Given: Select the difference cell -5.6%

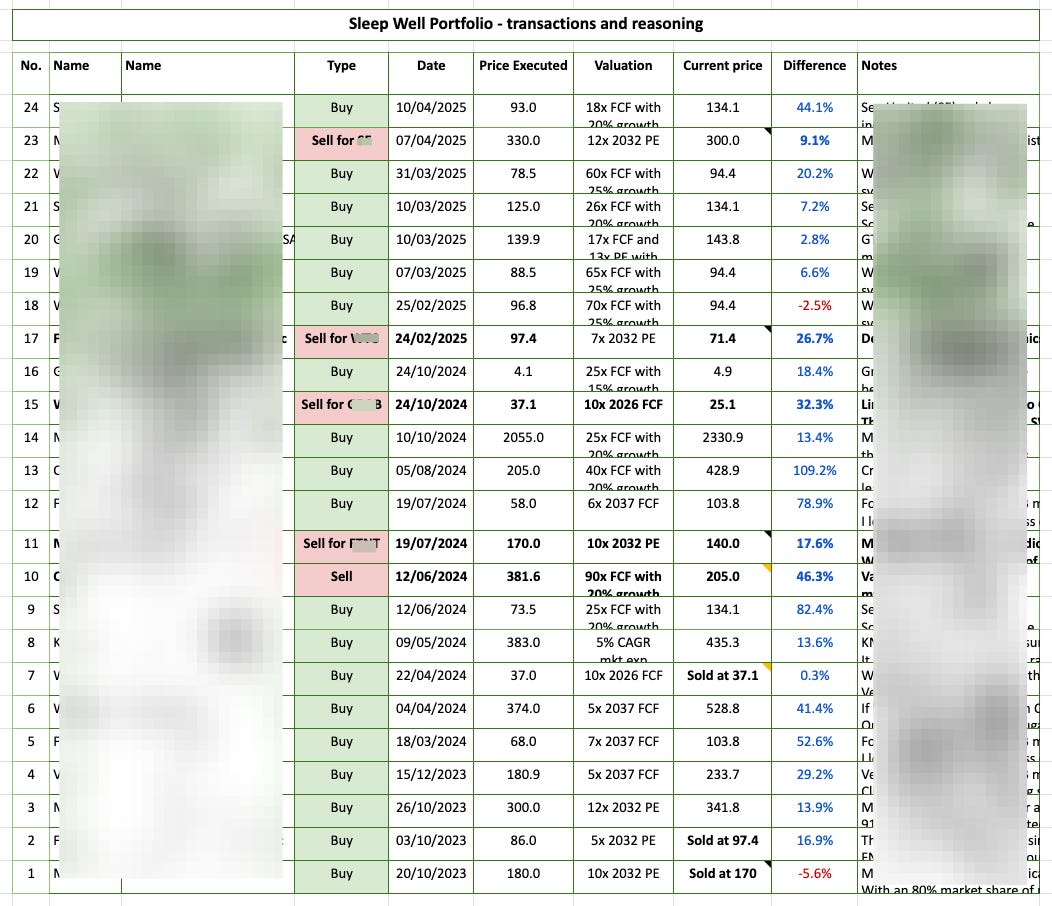Looking at the screenshot, I should point(814,876).
